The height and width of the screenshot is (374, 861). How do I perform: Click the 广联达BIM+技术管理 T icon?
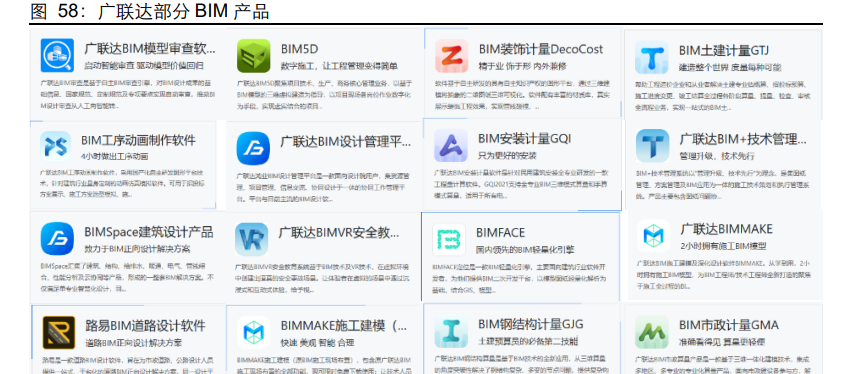point(652,146)
